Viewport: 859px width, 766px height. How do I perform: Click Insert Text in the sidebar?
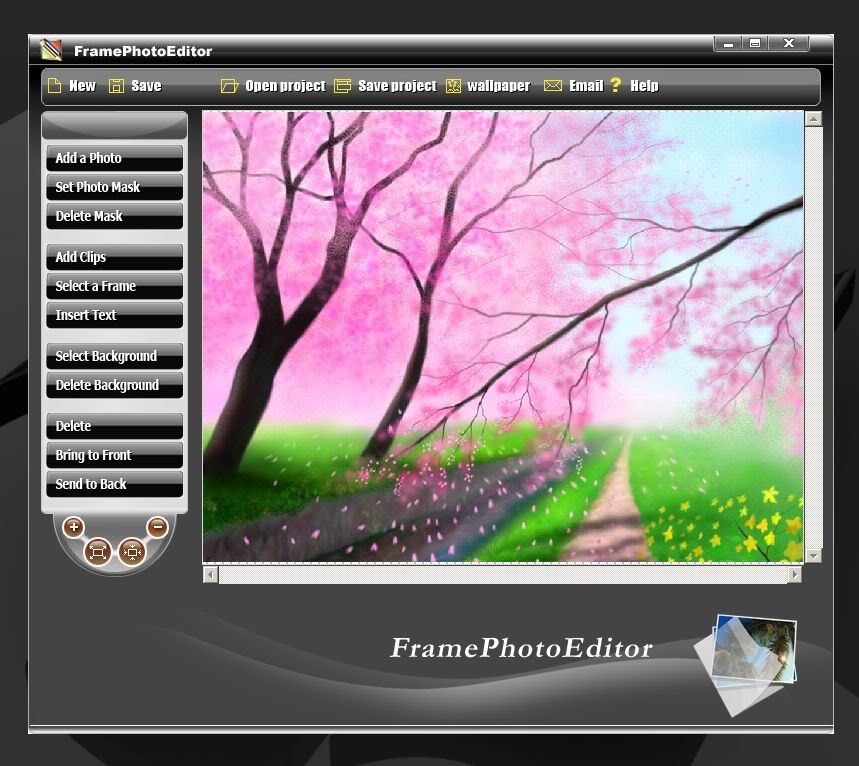[x=113, y=315]
